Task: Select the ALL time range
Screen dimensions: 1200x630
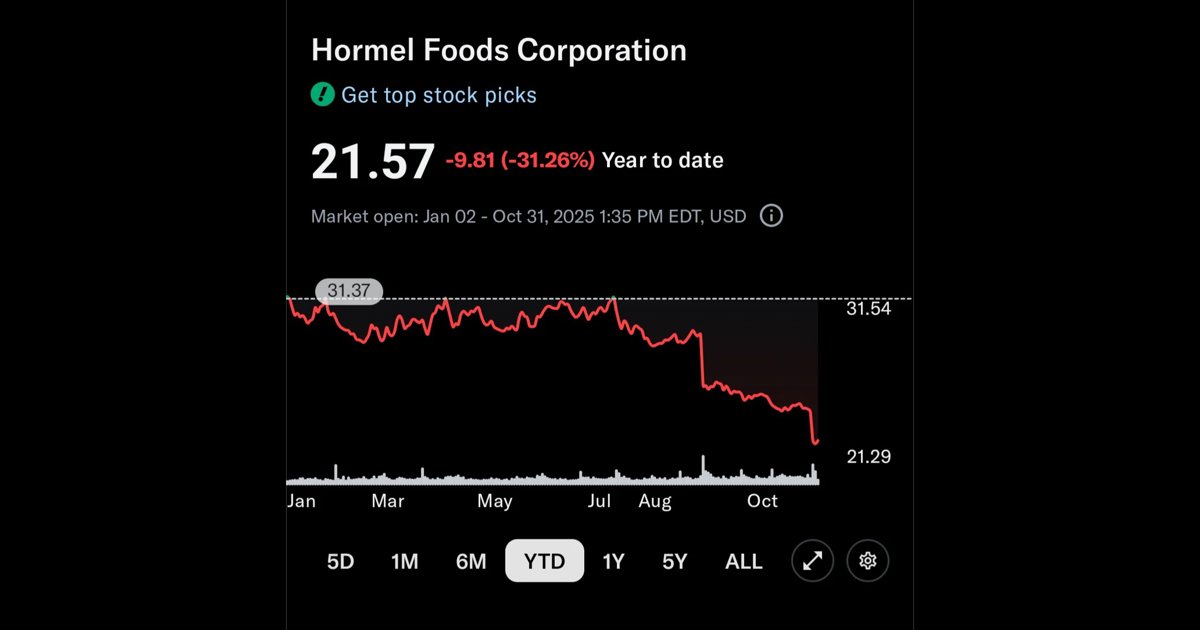Action: (743, 562)
